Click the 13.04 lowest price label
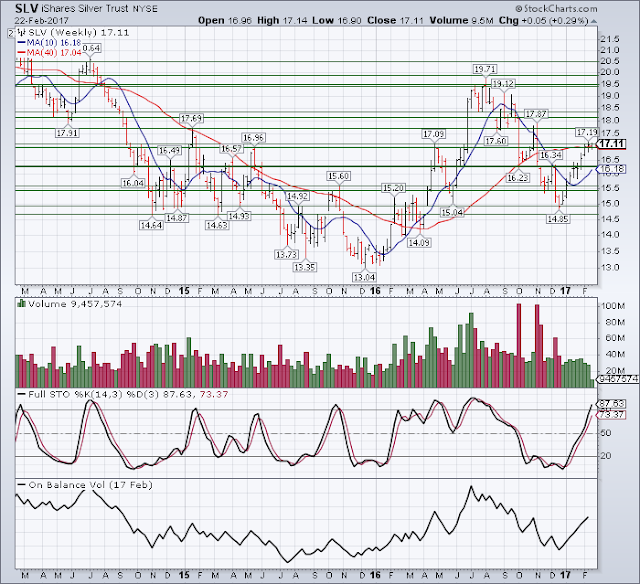The image size is (640, 584). pos(364,278)
